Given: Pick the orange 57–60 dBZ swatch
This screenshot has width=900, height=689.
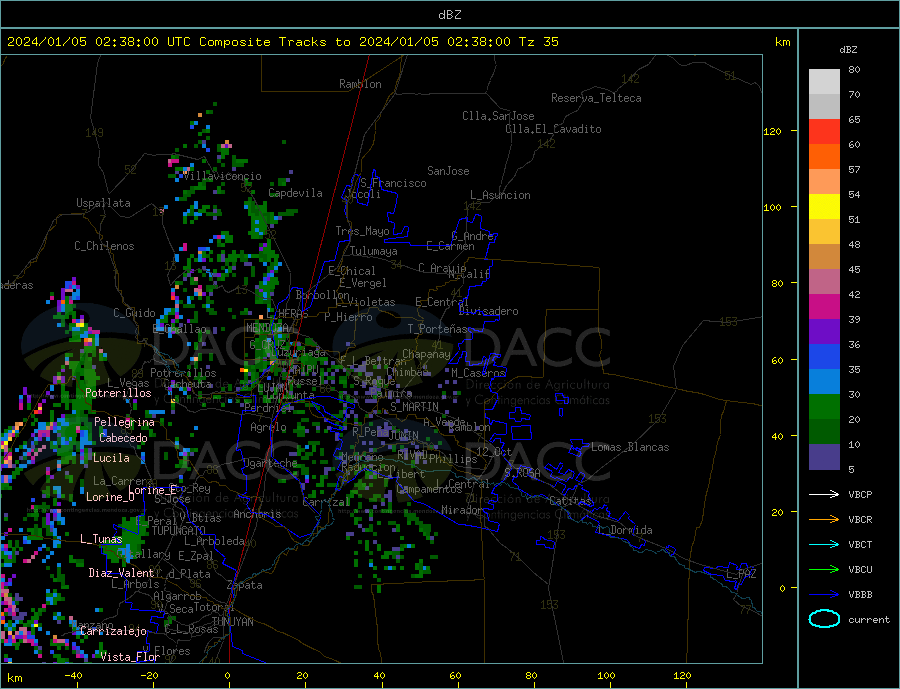Looking at the screenshot, I should pos(824,157).
